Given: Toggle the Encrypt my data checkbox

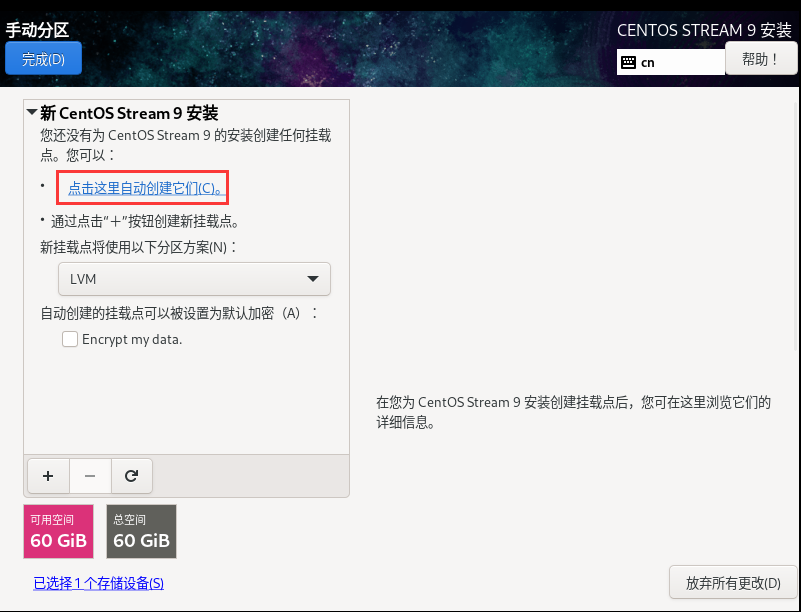Looking at the screenshot, I should click(70, 339).
